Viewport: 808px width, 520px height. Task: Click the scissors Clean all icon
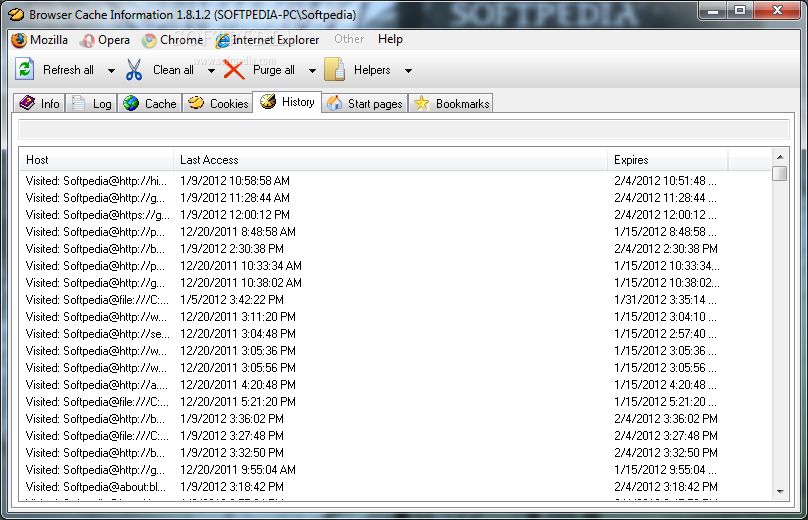(134, 70)
